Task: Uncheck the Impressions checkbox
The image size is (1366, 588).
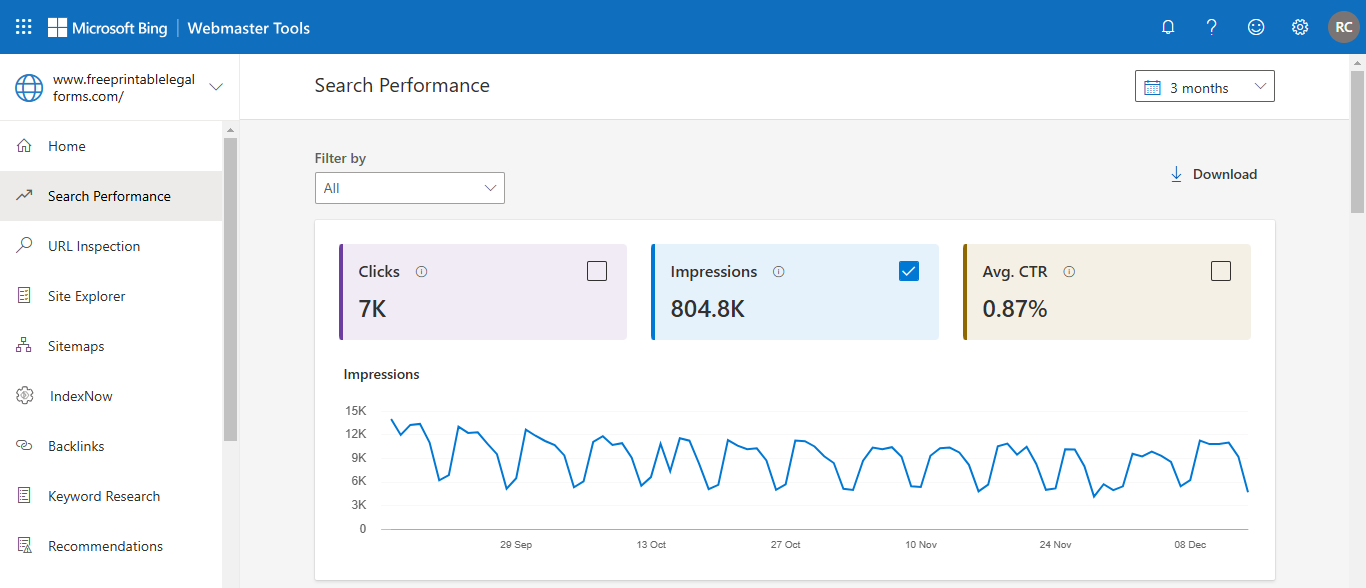Action: pyautogui.click(x=909, y=271)
